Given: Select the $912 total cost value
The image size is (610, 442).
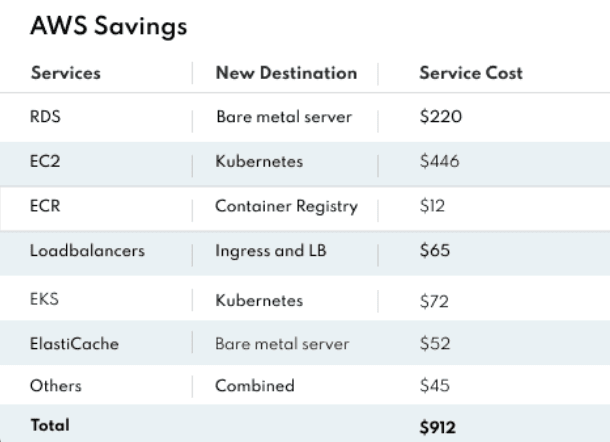Looking at the screenshot, I should pyautogui.click(x=437, y=425).
